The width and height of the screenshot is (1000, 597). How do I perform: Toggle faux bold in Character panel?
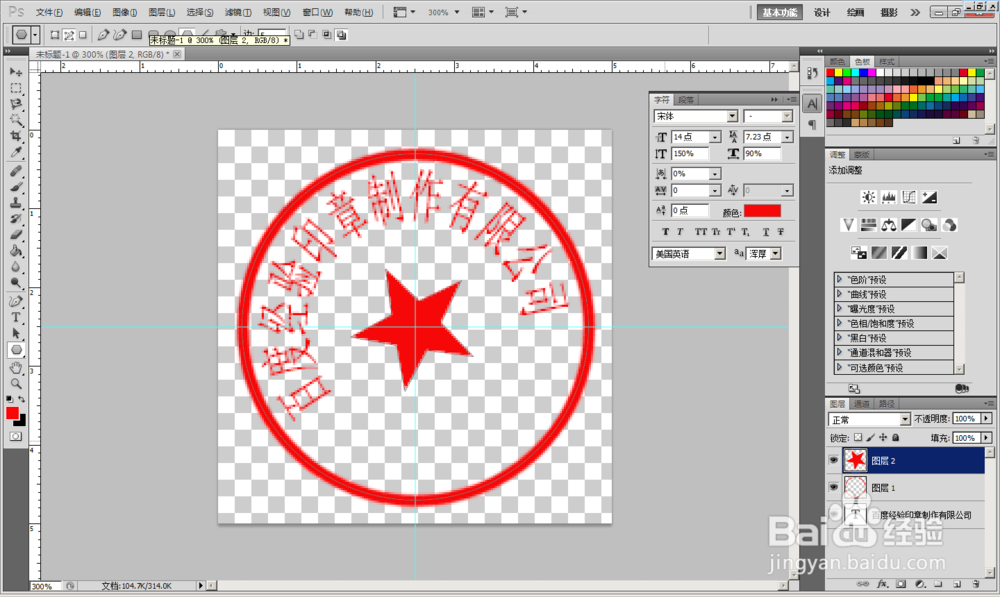[x=665, y=232]
